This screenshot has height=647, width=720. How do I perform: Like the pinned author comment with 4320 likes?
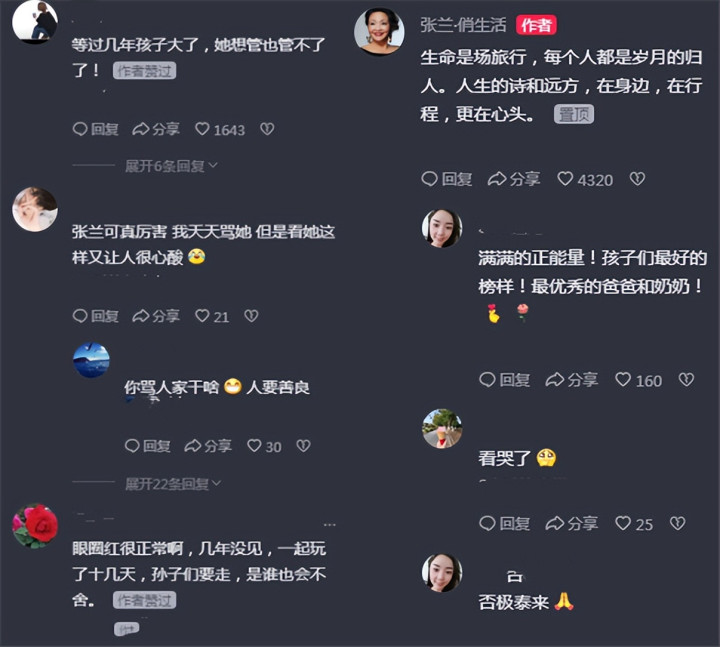[x=585, y=179]
